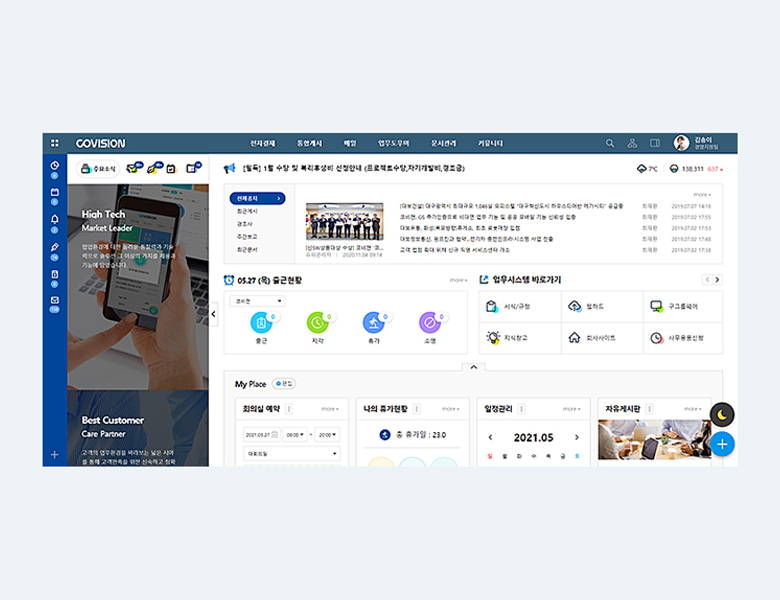
Task: Click the mail envelope icon in left sidebar
Action: pyautogui.click(x=55, y=299)
